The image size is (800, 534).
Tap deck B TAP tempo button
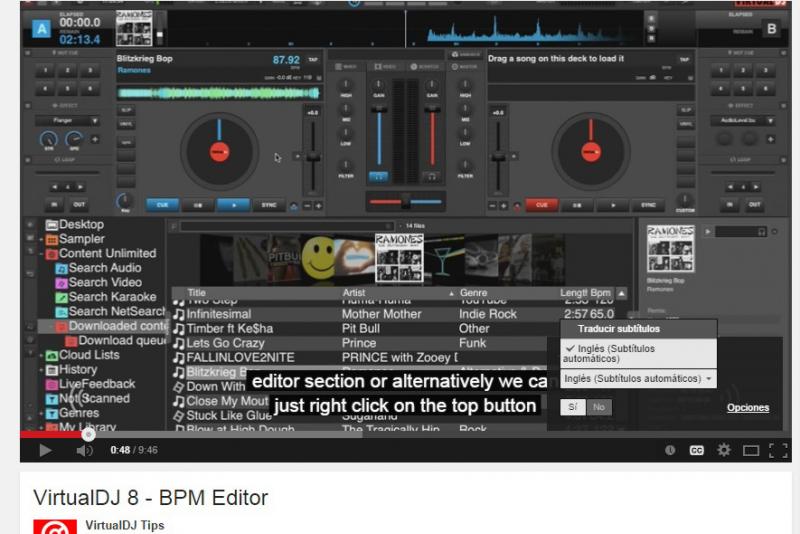[x=684, y=60]
